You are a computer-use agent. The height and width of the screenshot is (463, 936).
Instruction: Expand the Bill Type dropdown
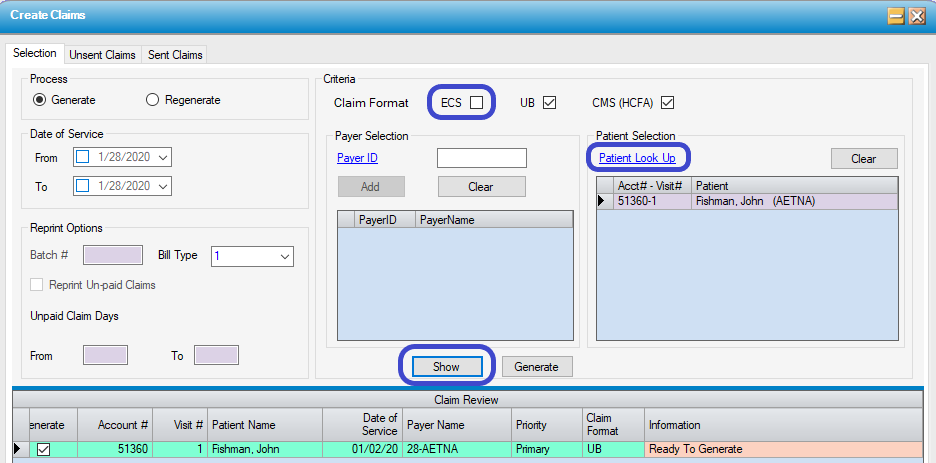click(x=284, y=256)
